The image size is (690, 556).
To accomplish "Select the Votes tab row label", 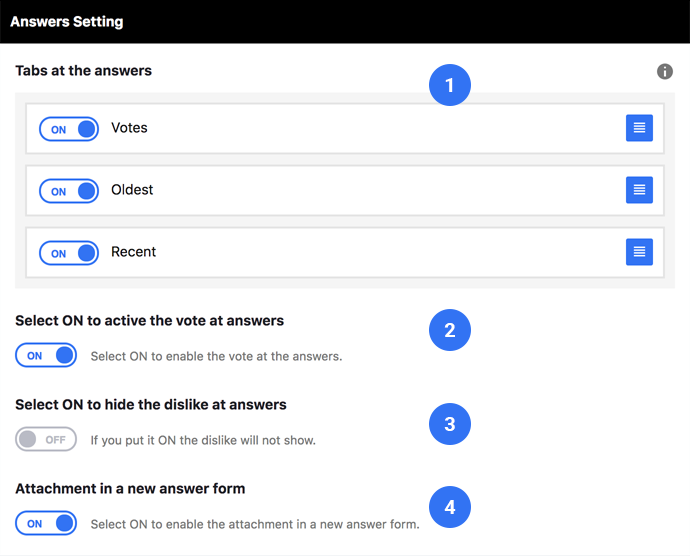I will click(129, 128).
